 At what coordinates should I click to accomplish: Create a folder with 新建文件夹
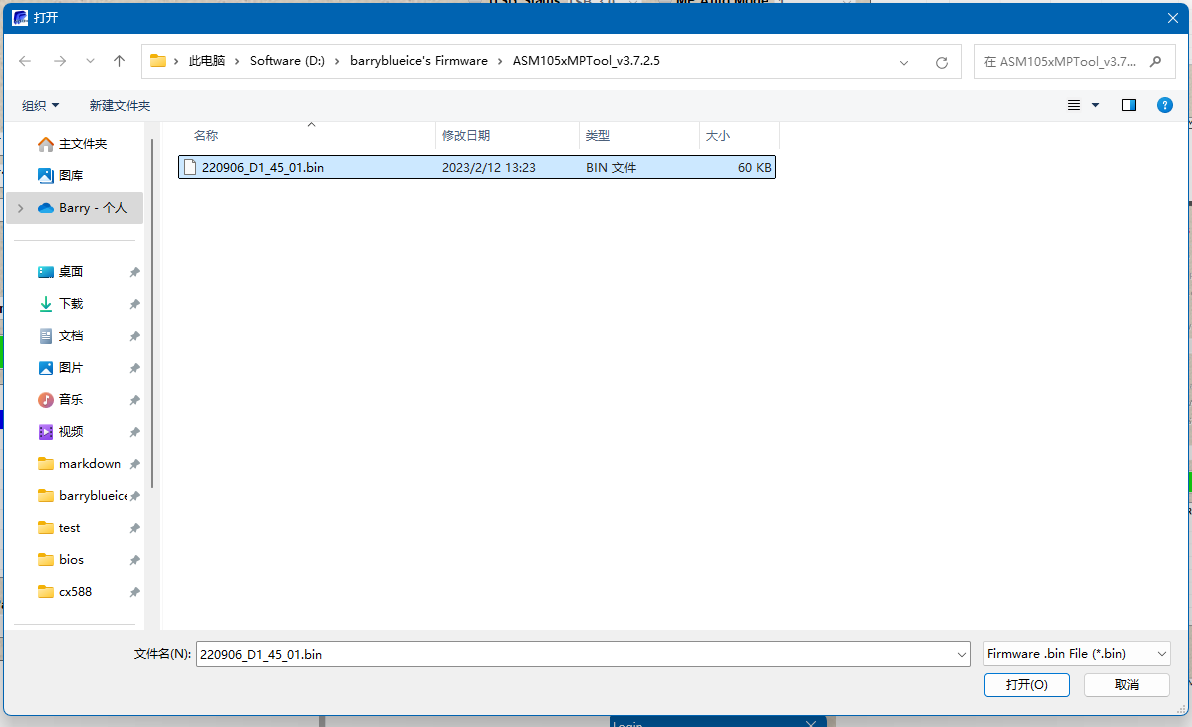click(120, 106)
